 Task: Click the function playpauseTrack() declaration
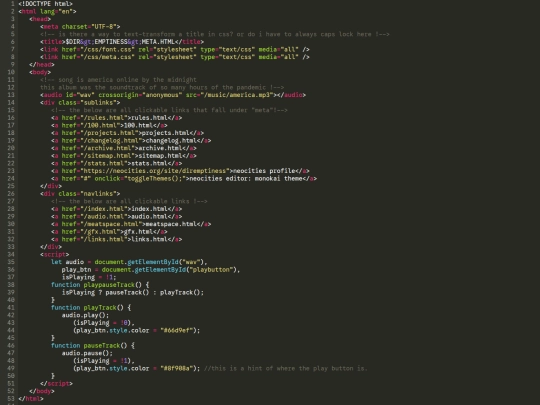[x=100, y=285]
